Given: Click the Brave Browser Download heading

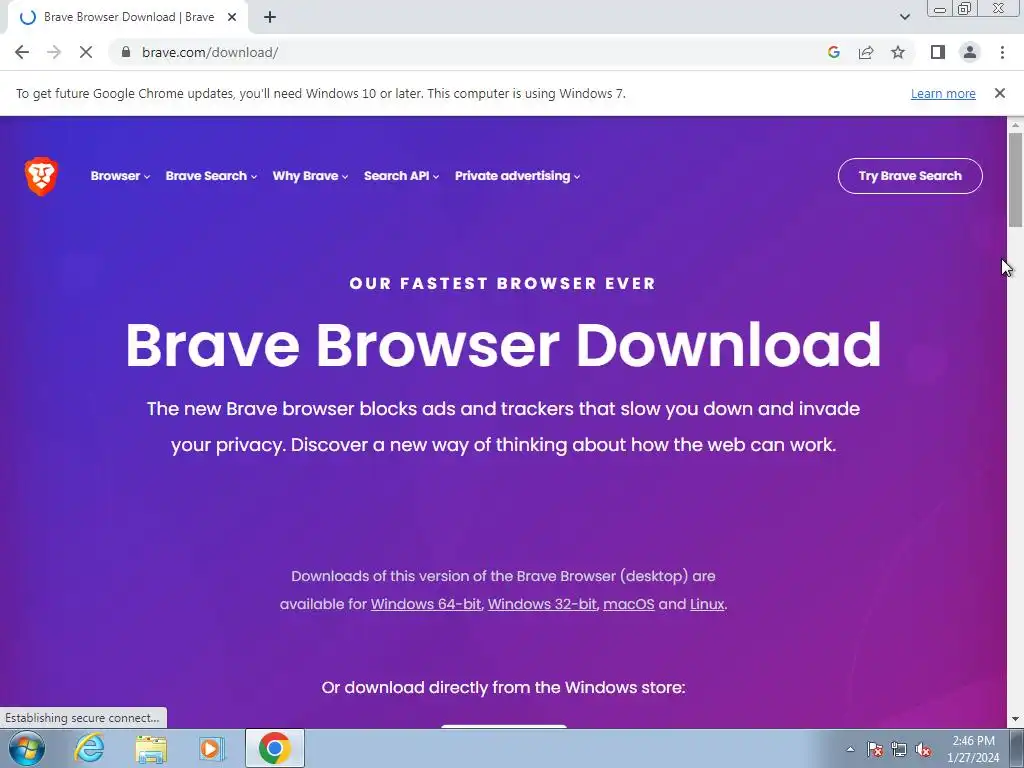Looking at the screenshot, I should pos(503,345).
